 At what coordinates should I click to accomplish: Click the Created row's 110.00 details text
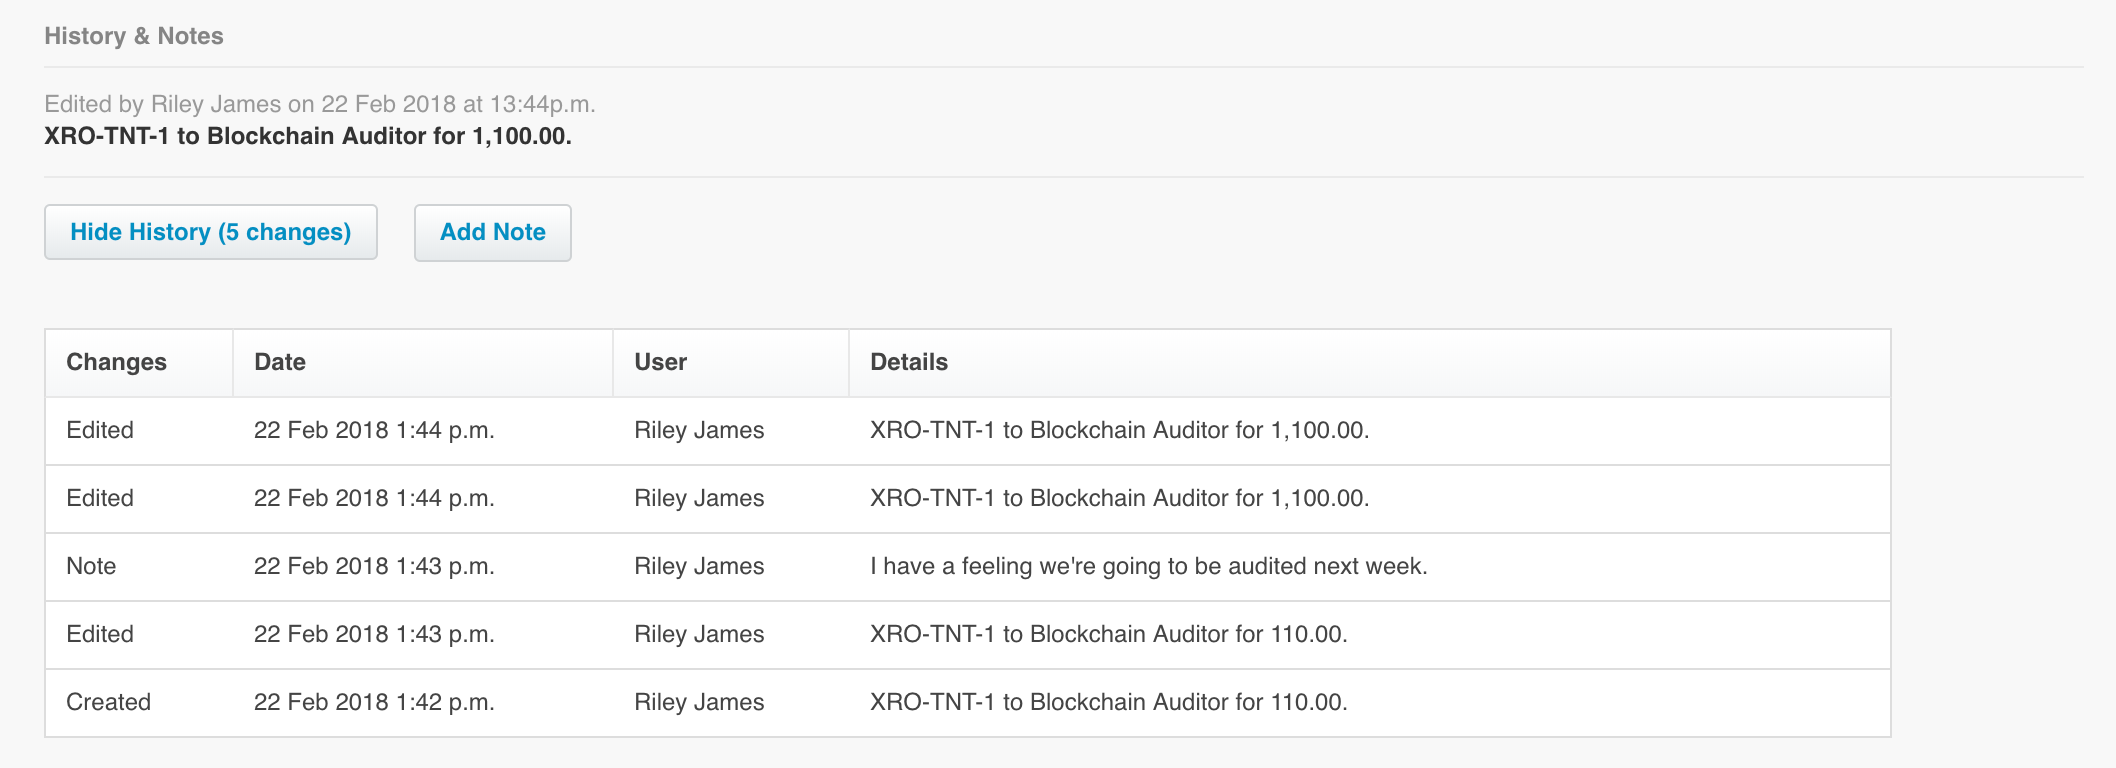coord(1109,702)
